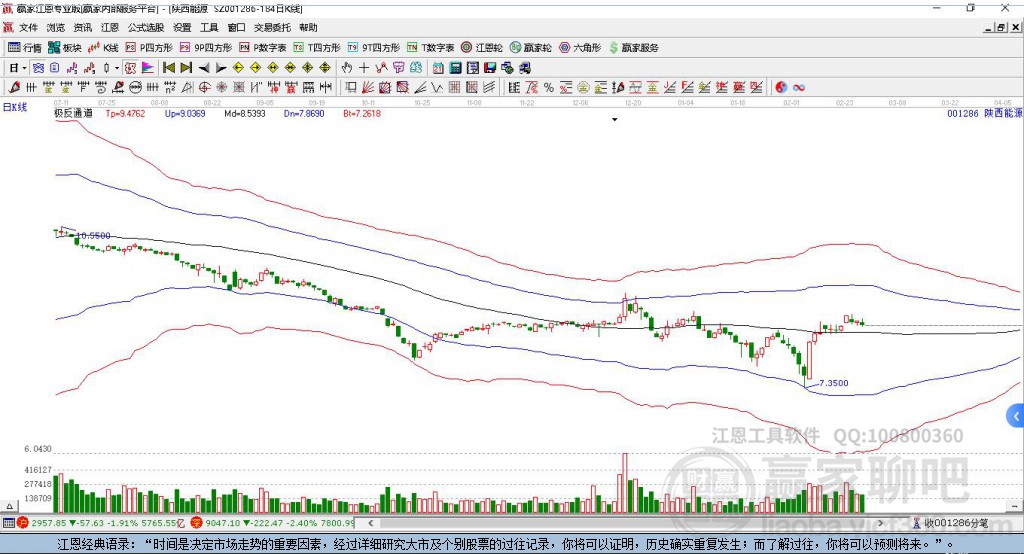Select the 10.5500 high price label
Viewport: 1024px width, 554px height.
point(93,235)
